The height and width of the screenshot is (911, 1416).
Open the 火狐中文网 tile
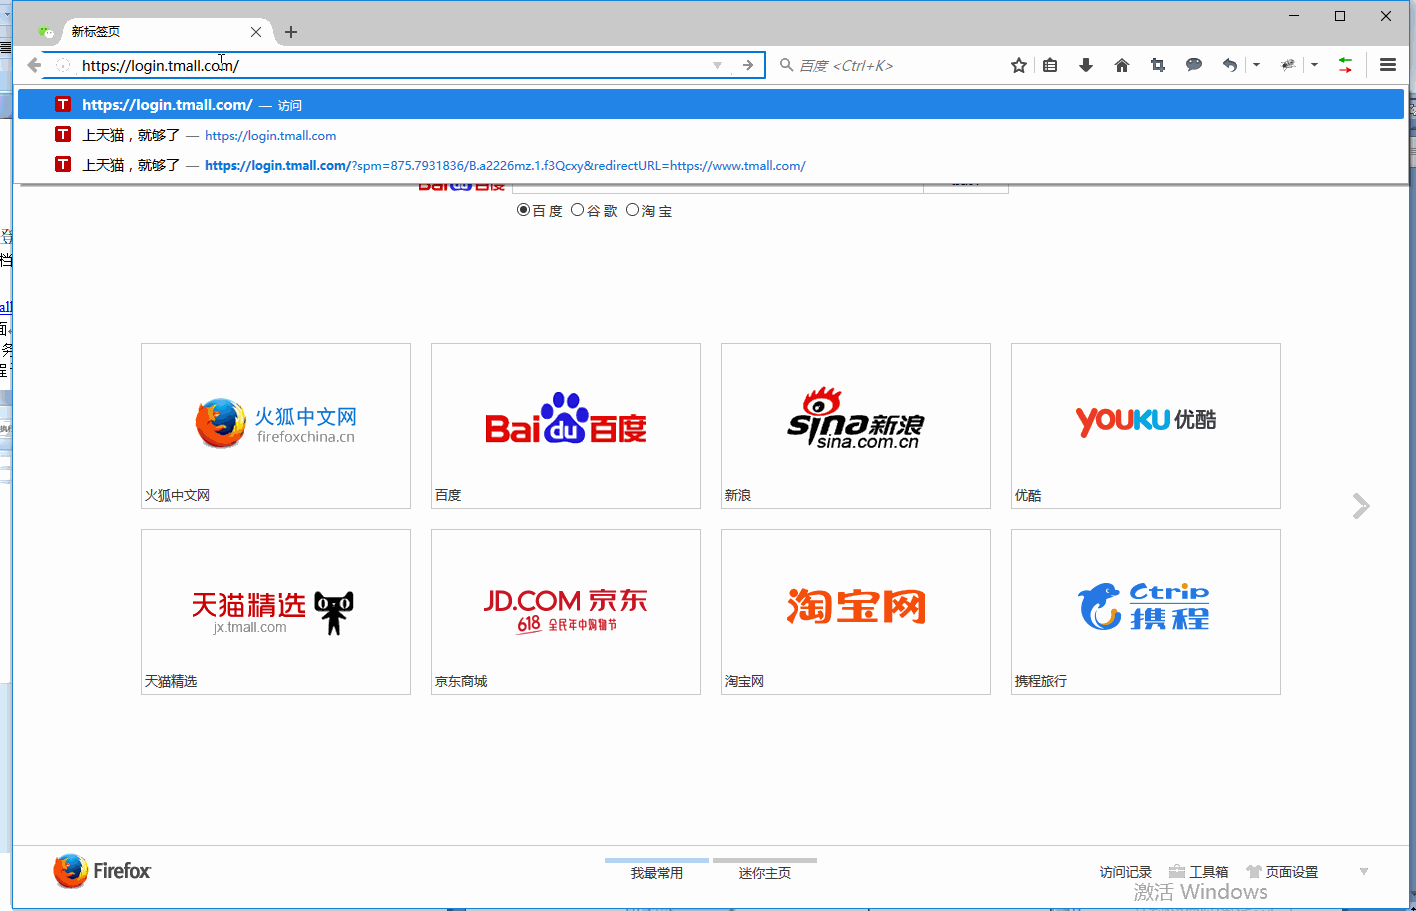tap(276, 426)
